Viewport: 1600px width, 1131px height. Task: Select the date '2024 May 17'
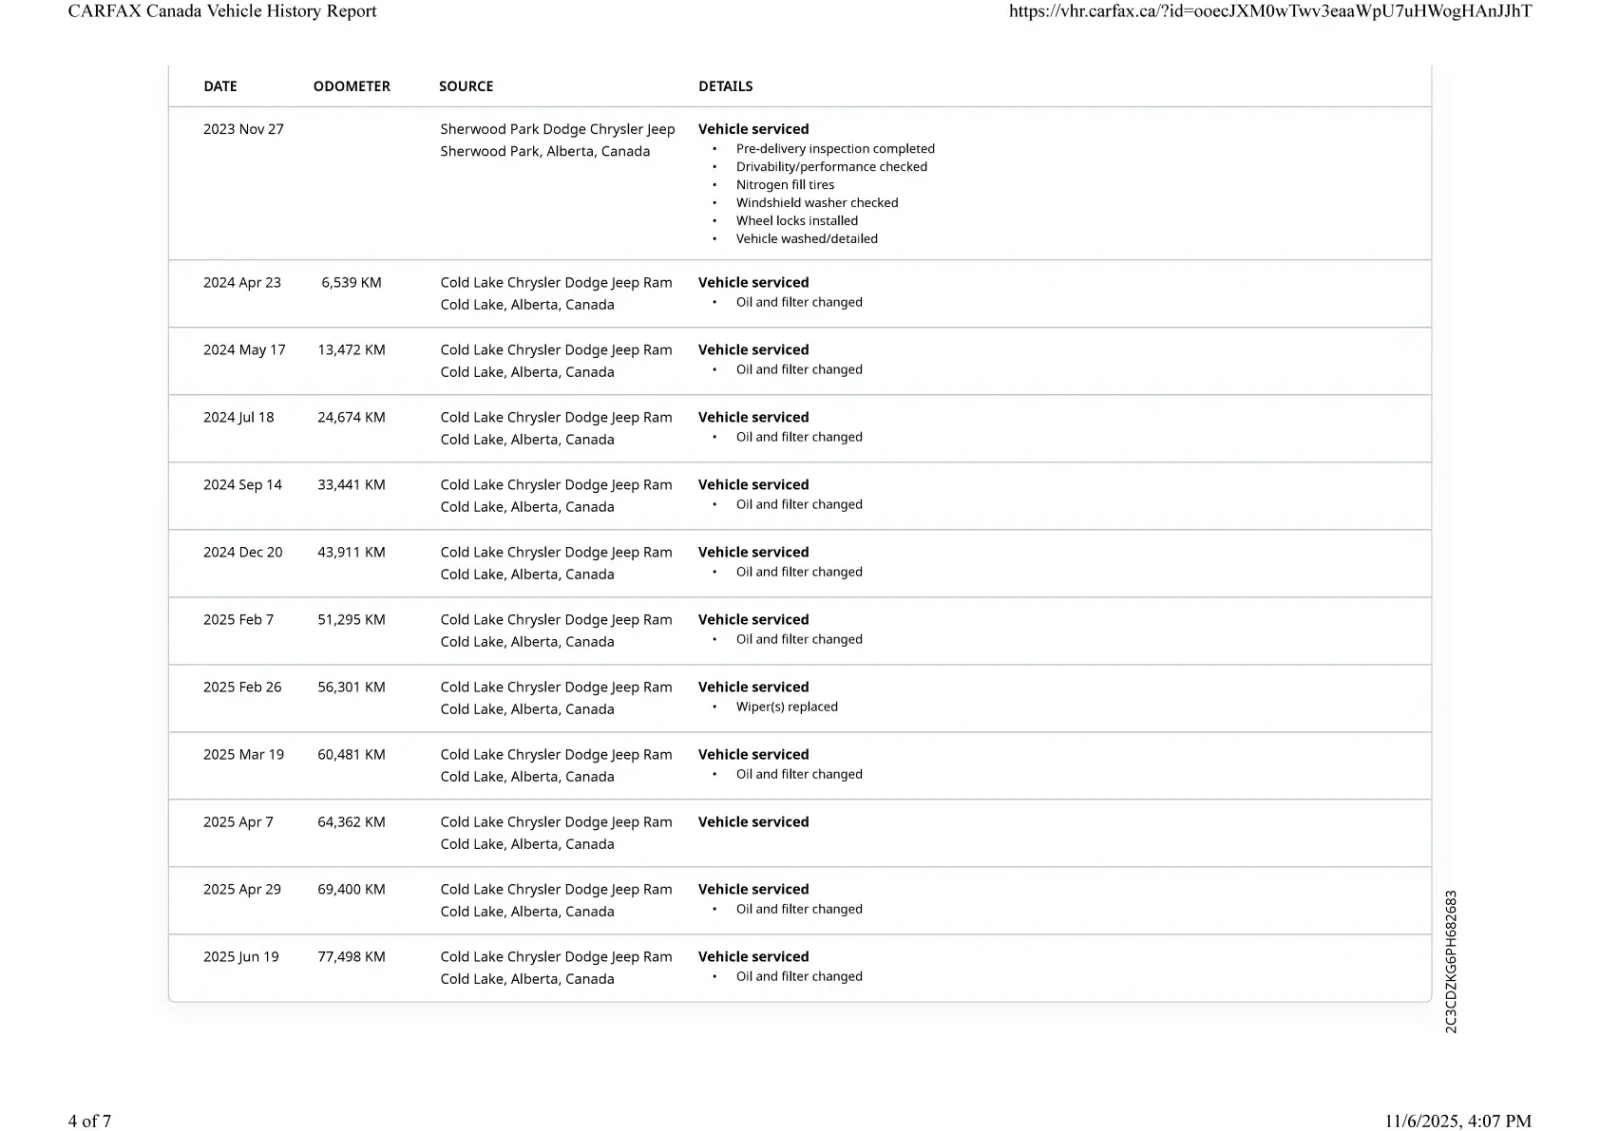pyautogui.click(x=244, y=350)
